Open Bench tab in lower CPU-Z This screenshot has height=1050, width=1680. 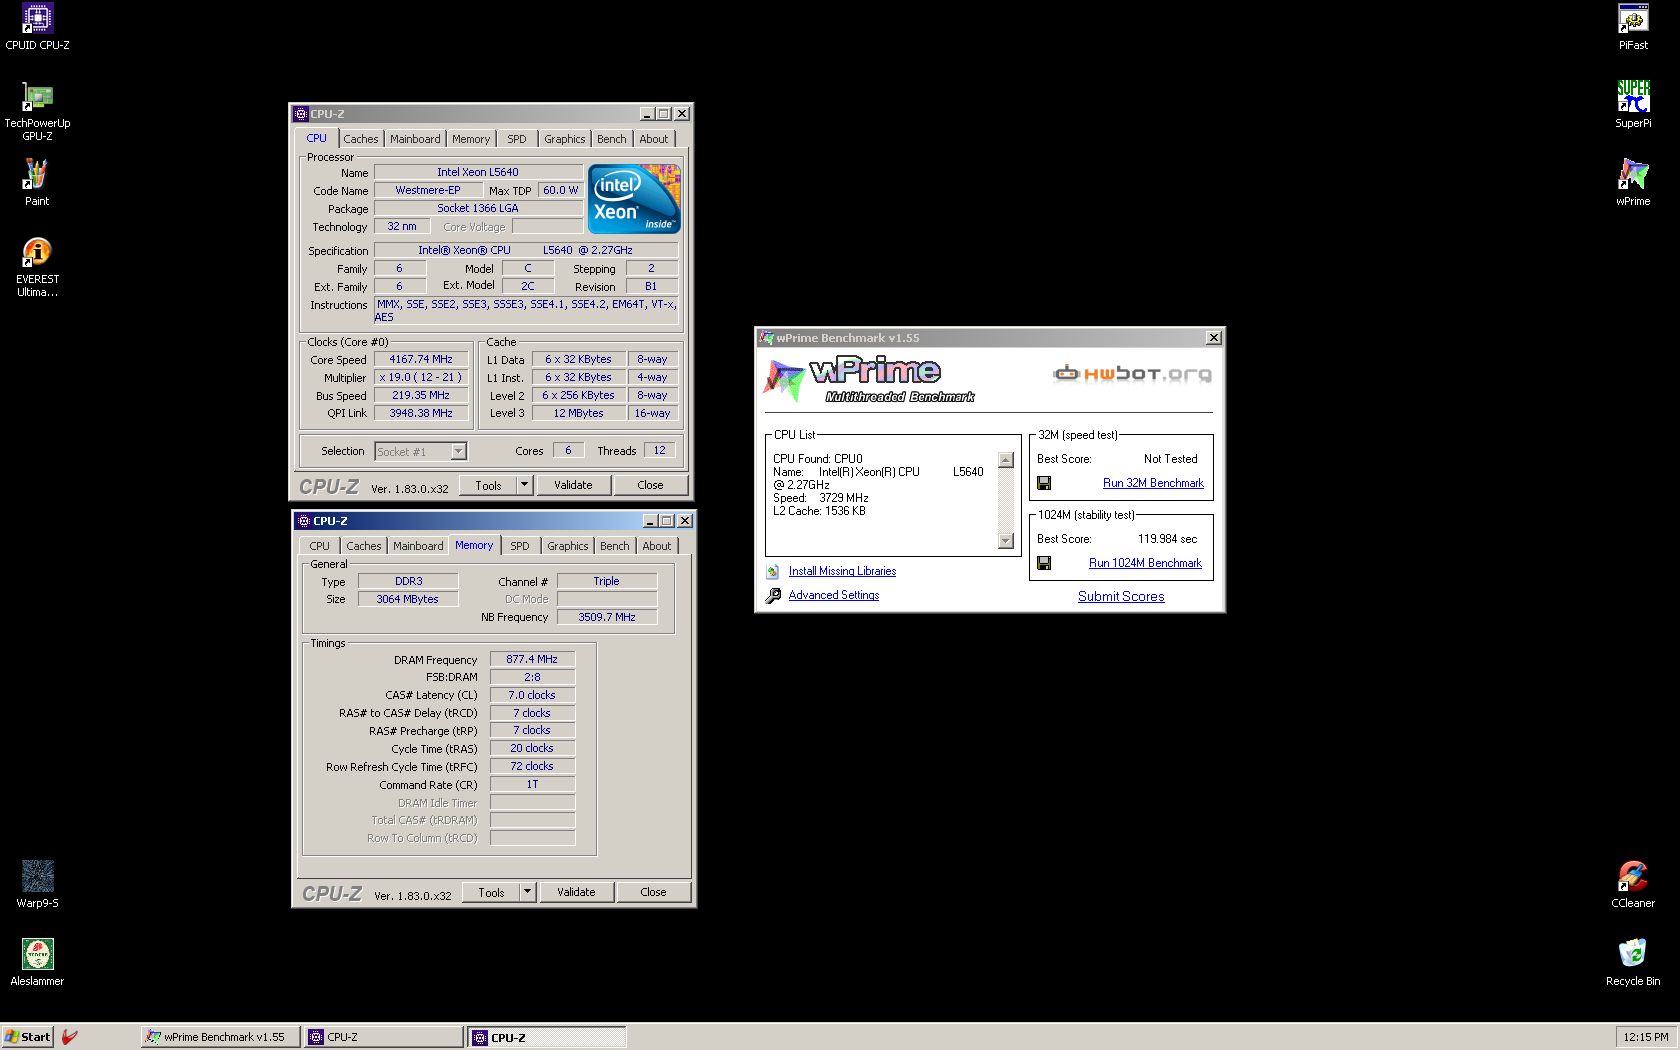click(x=615, y=546)
